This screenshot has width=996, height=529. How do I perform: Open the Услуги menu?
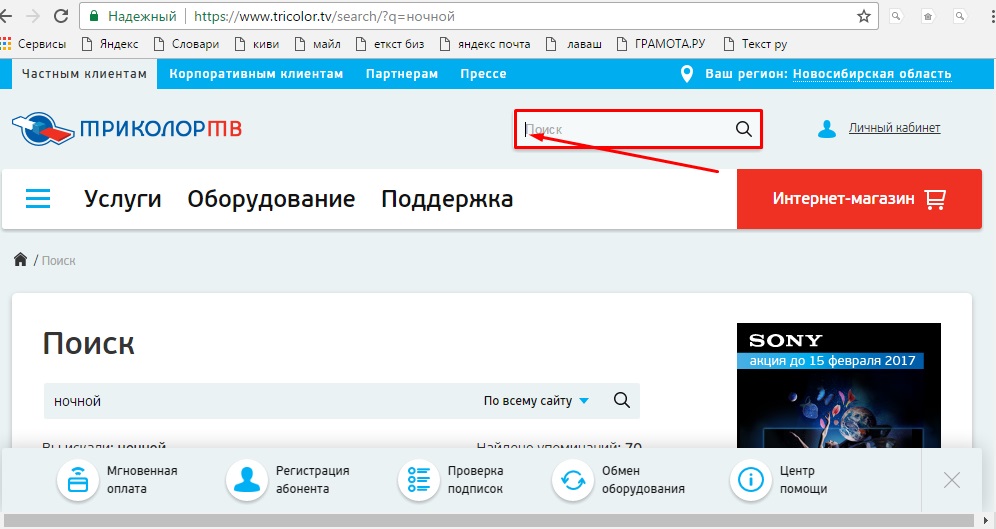123,199
